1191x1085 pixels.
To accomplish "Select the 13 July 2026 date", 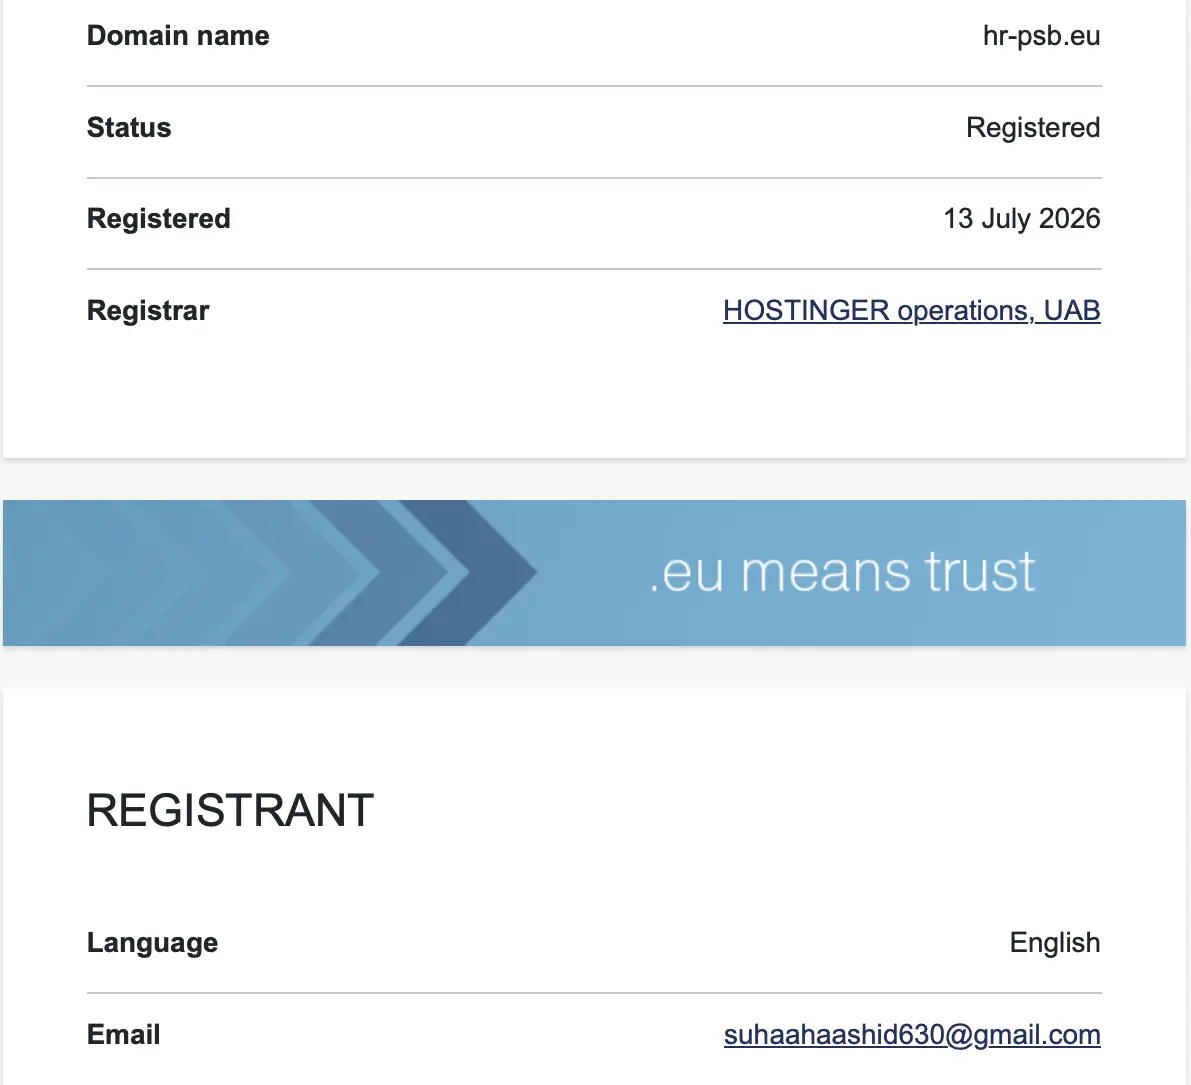I will point(1022,219).
